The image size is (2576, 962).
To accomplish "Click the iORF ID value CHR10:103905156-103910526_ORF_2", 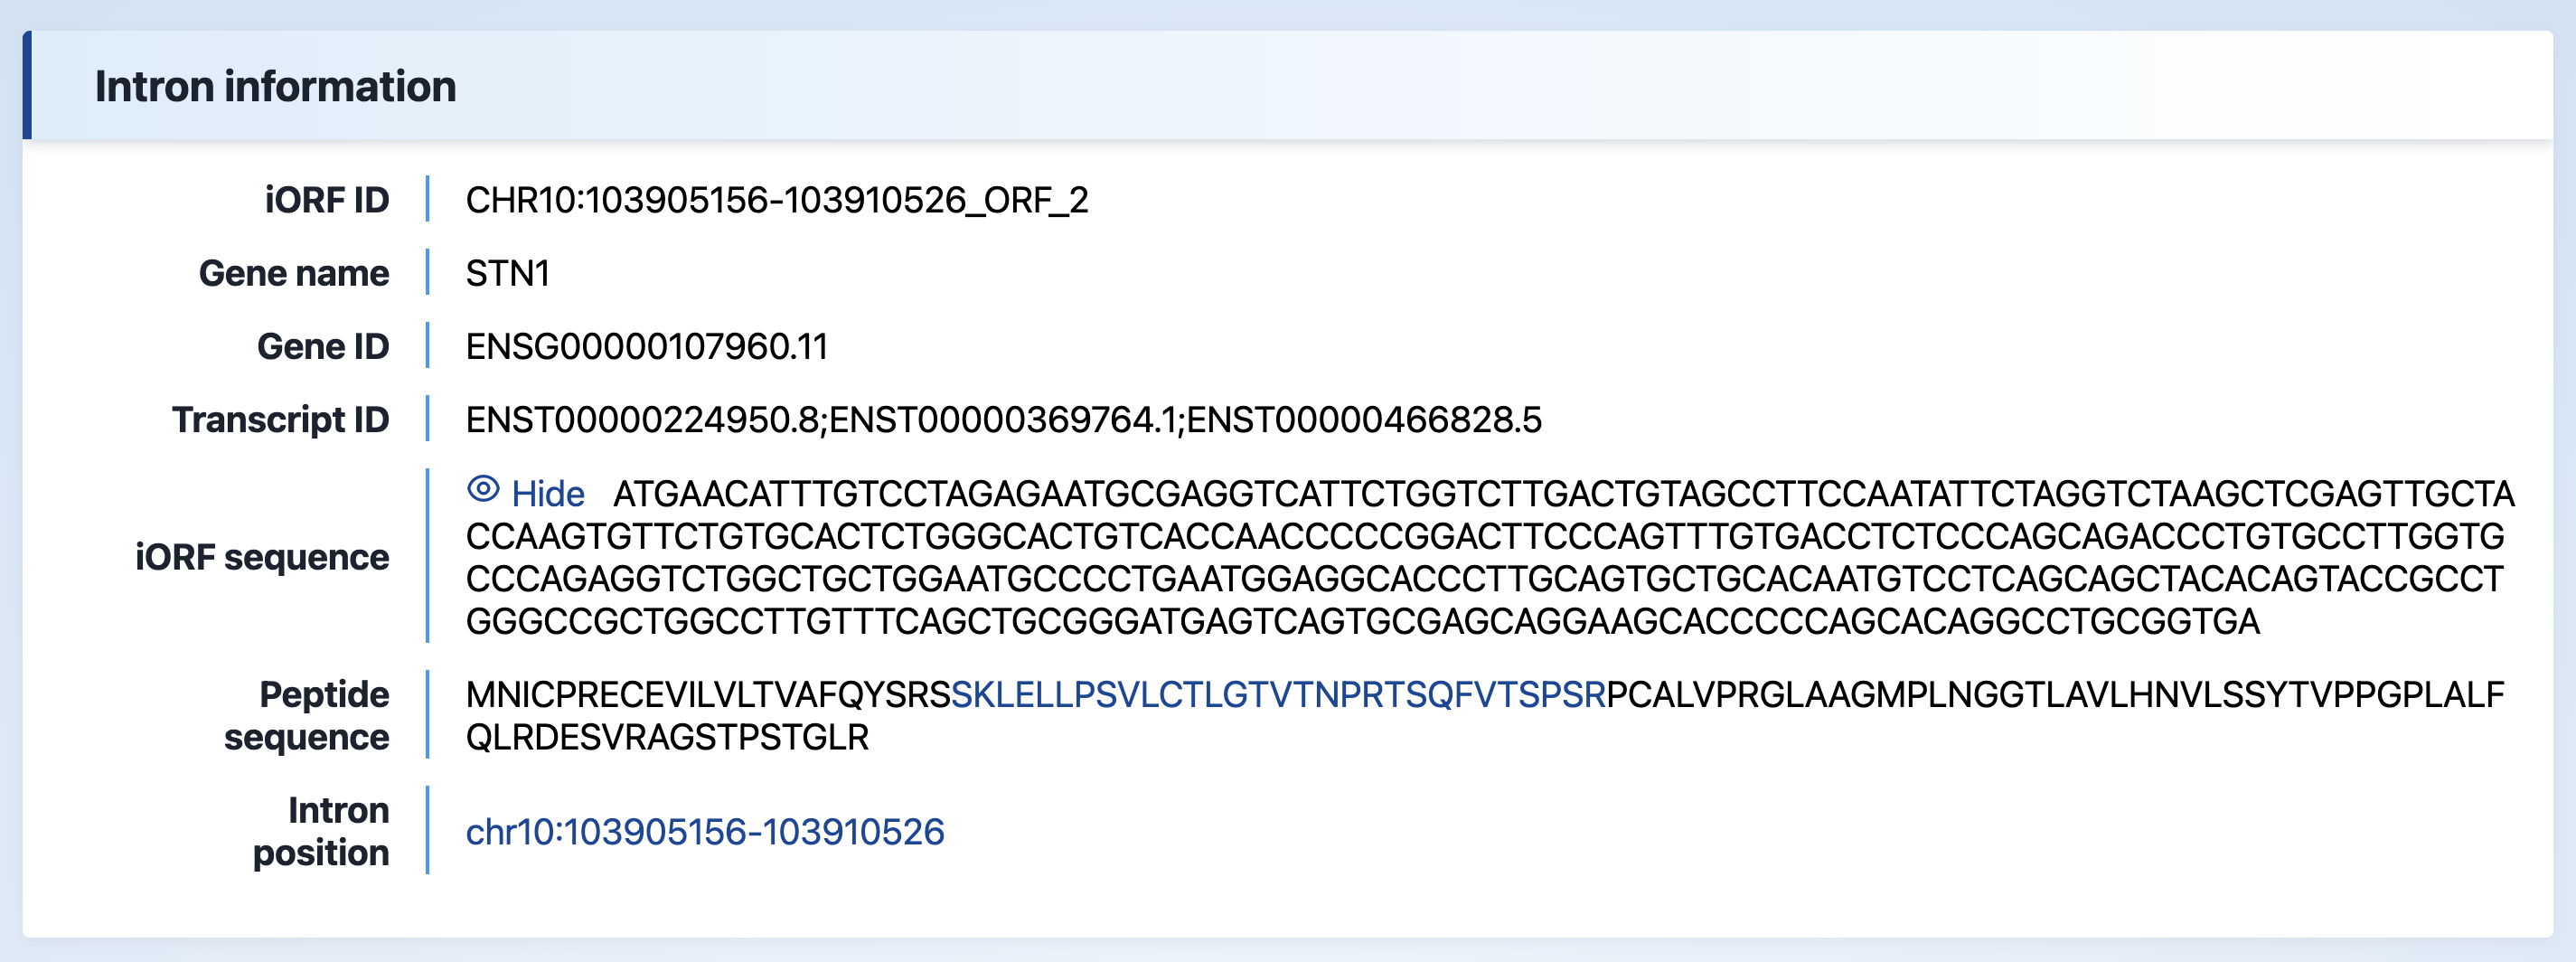I will [x=776, y=201].
